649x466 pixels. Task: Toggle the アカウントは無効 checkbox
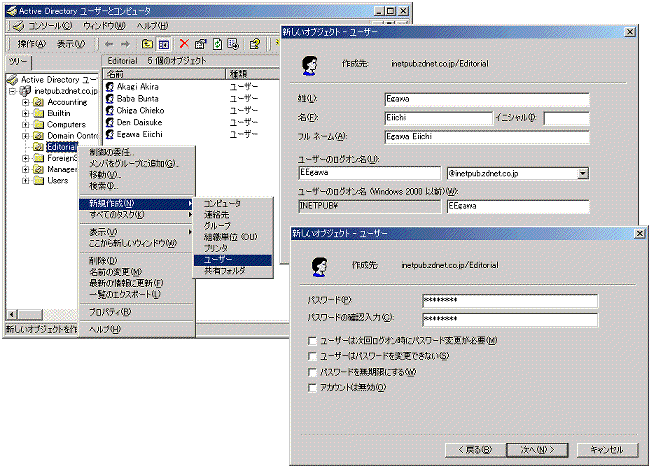314,386
